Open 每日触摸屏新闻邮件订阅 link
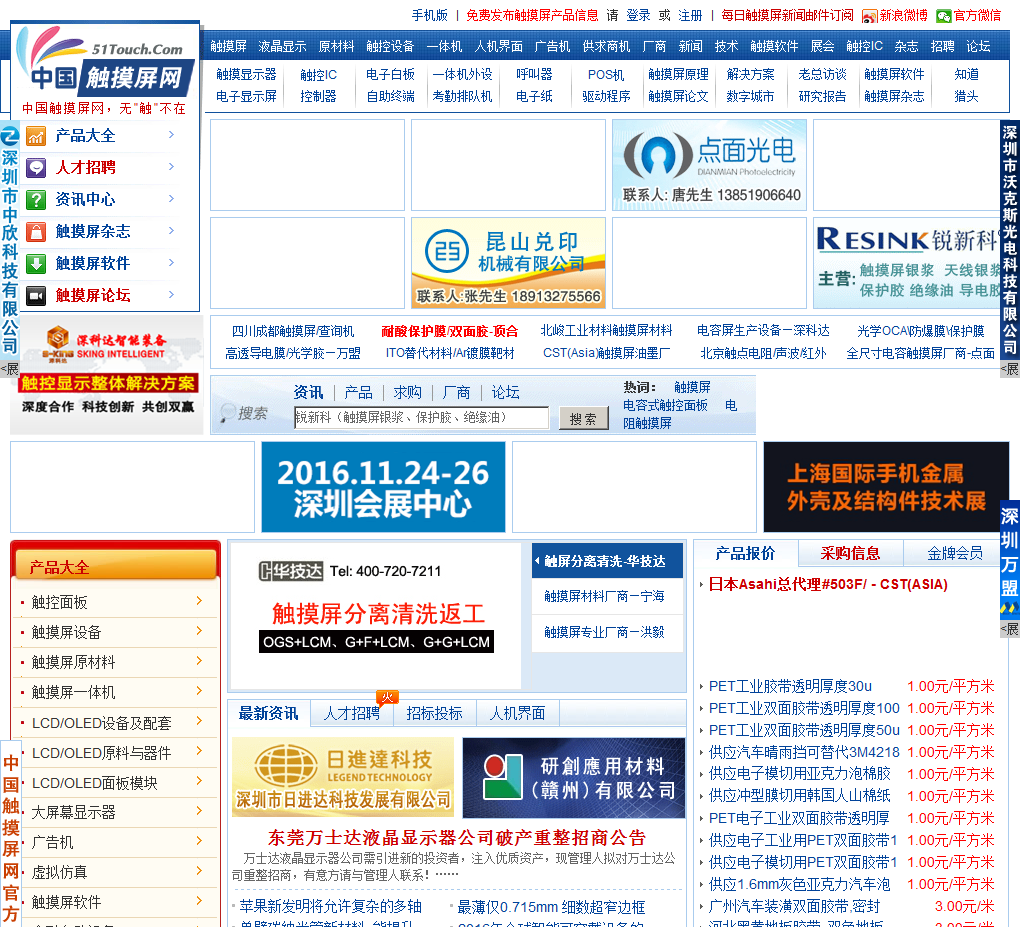Viewport: 1020px width, 927px height. (x=787, y=16)
